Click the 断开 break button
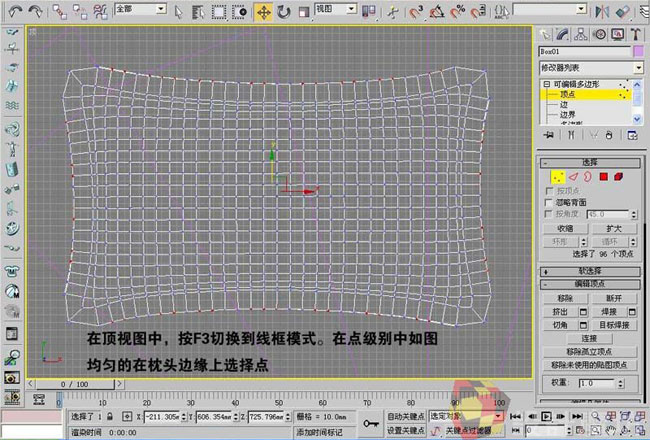The height and width of the screenshot is (440, 650). 614,298
